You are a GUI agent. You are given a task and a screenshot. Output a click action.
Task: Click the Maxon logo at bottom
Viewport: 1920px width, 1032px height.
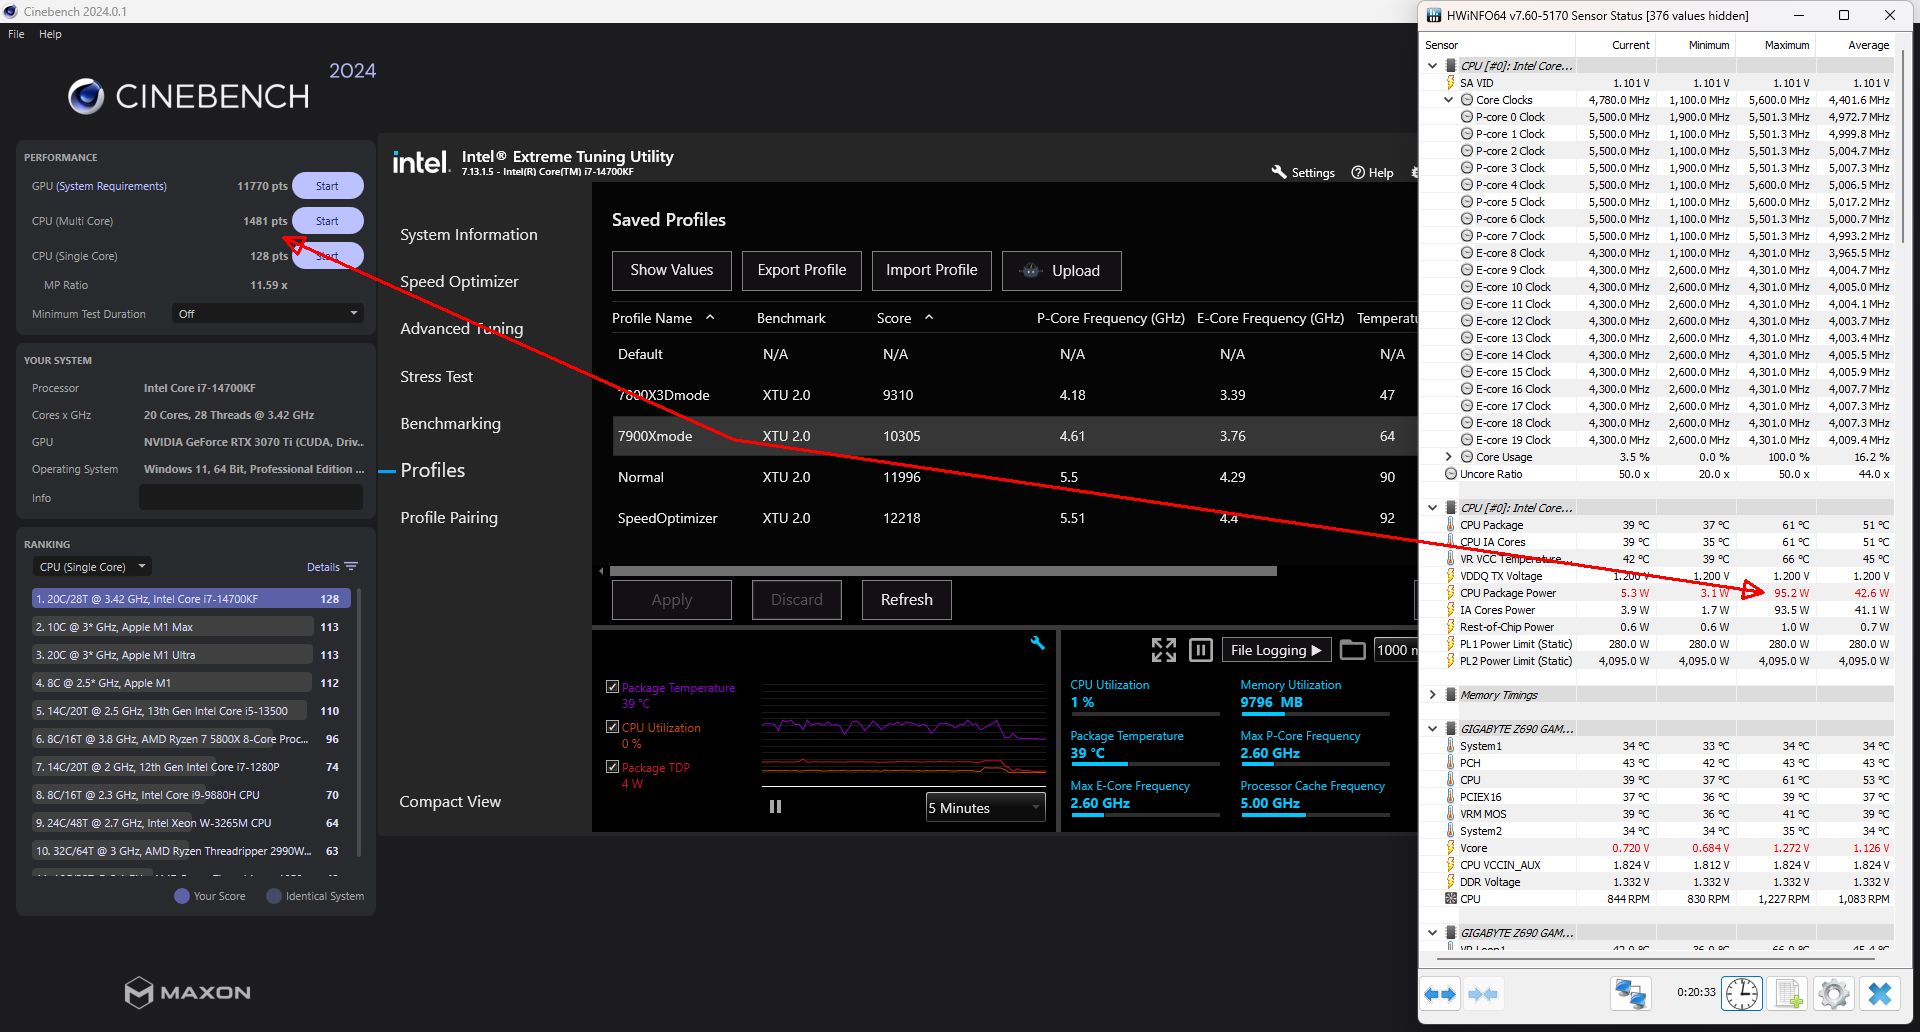point(187,992)
